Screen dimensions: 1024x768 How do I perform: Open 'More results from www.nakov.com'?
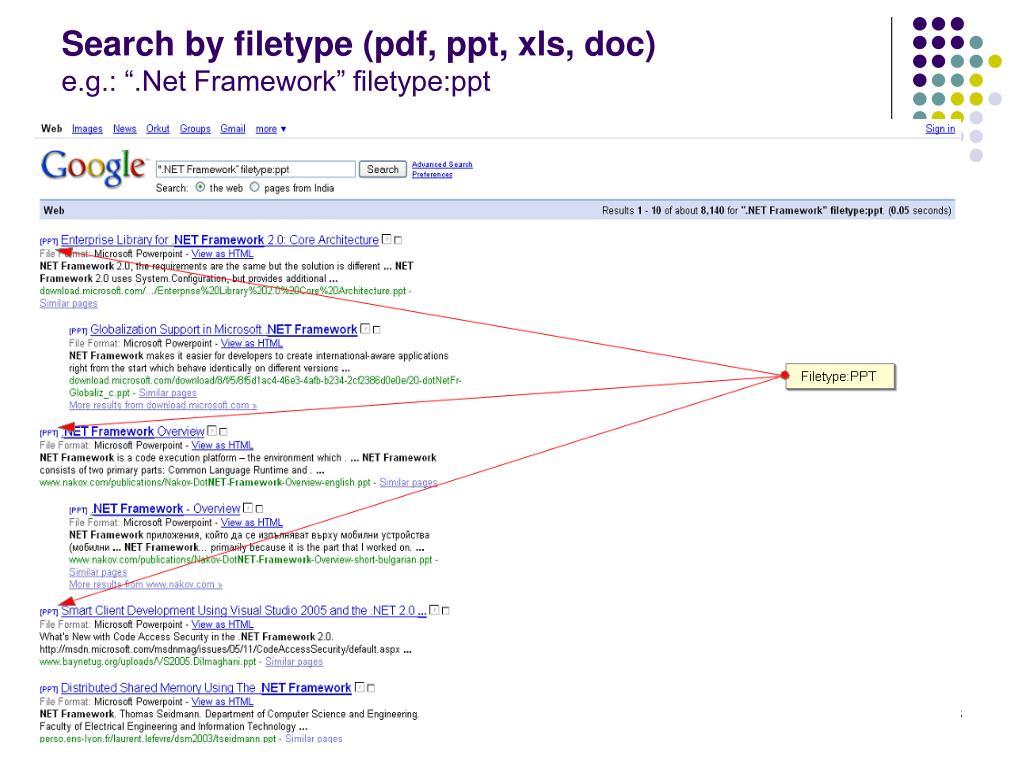146,584
